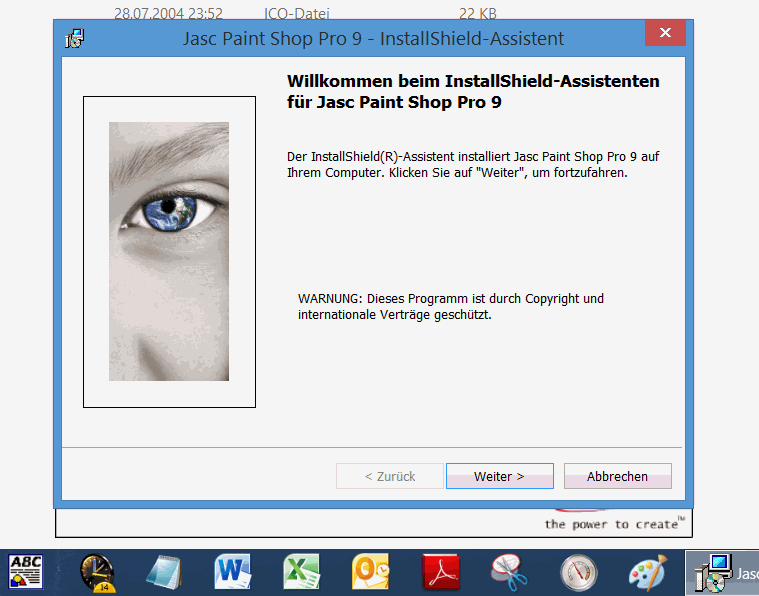
Task: Click the WARNUNG copyright text
Action: [x=450, y=306]
